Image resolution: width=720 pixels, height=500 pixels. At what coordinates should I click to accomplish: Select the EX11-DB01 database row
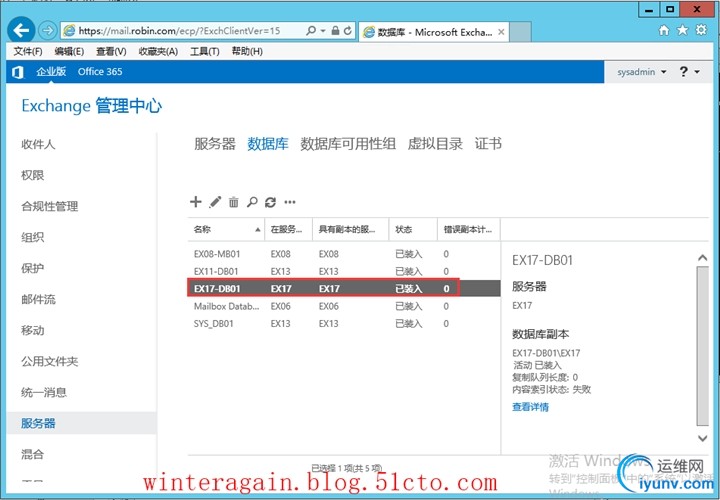point(344,271)
